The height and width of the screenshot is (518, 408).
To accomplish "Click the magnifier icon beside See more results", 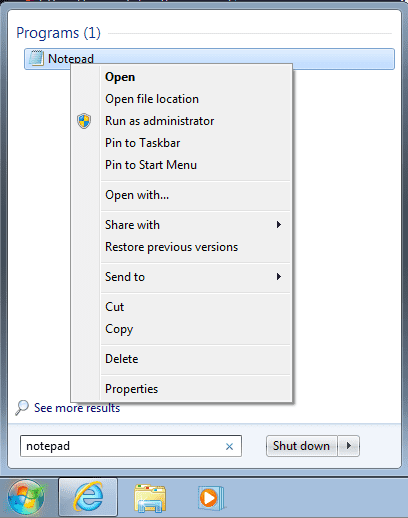I will [22, 408].
